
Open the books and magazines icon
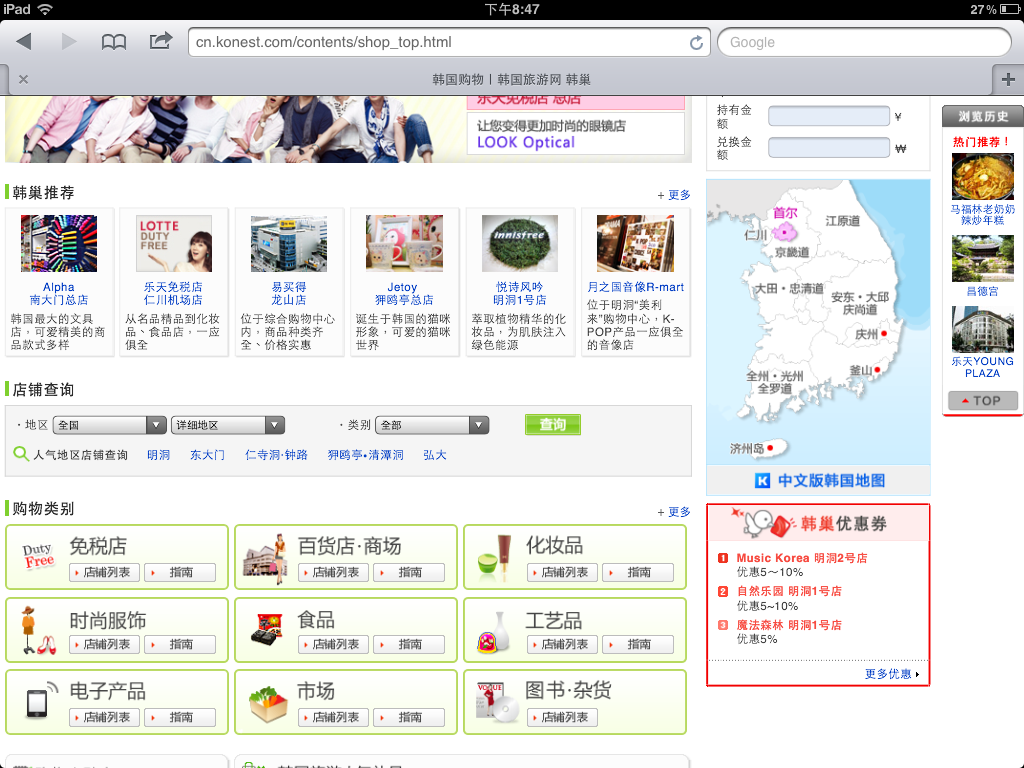(x=496, y=701)
